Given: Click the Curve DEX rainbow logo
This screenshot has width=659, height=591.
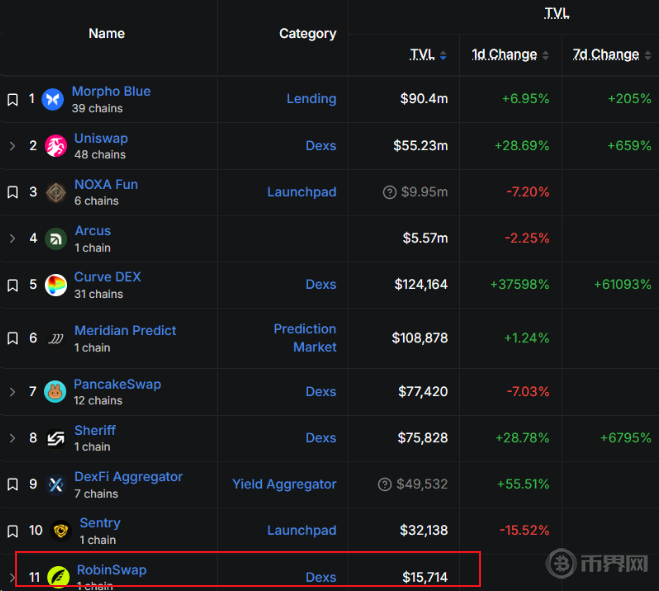Looking at the screenshot, I should 56,285.
